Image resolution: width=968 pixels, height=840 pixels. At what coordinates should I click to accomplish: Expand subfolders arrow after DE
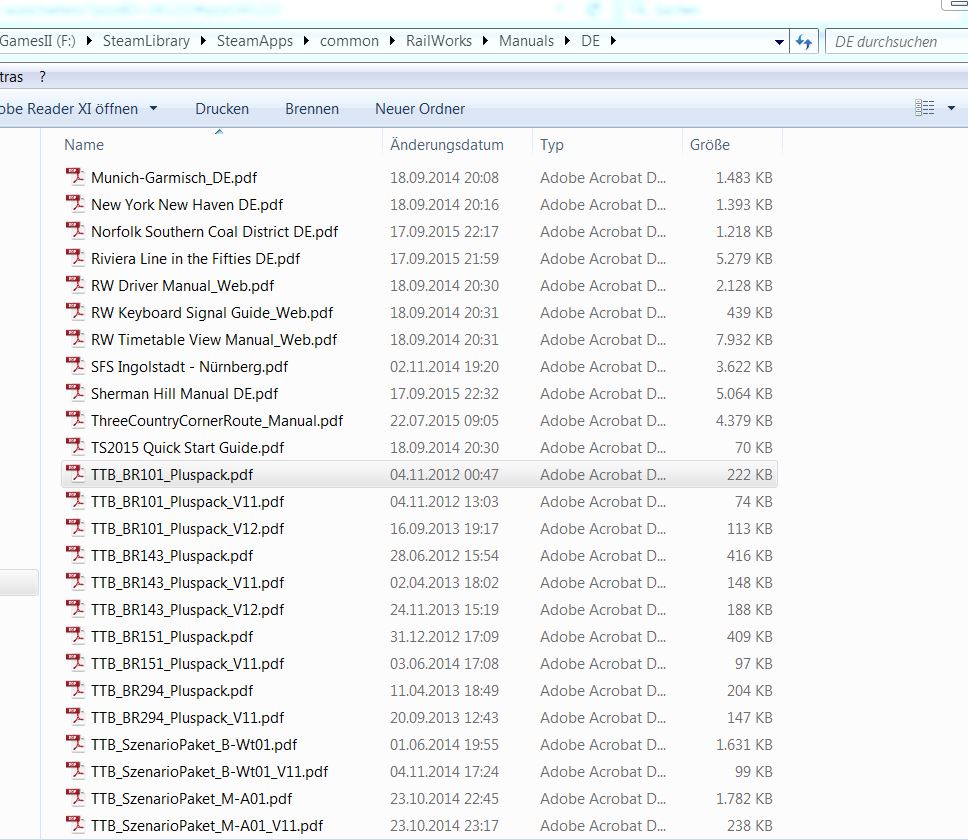[613, 41]
